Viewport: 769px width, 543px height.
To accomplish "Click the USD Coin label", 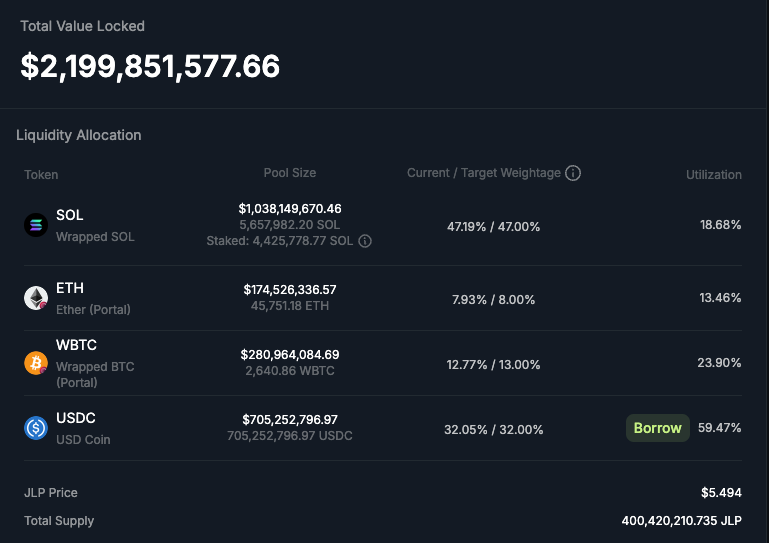I will [83, 439].
